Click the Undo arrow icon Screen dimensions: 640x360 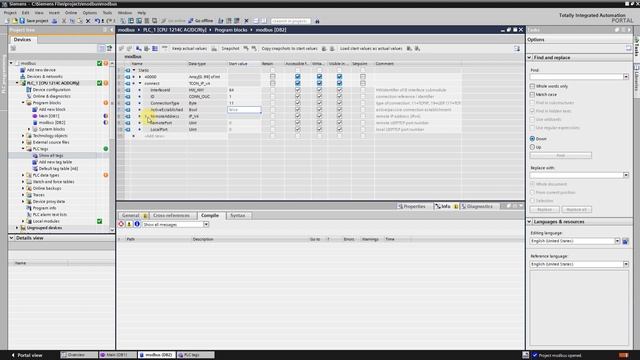[97, 21]
